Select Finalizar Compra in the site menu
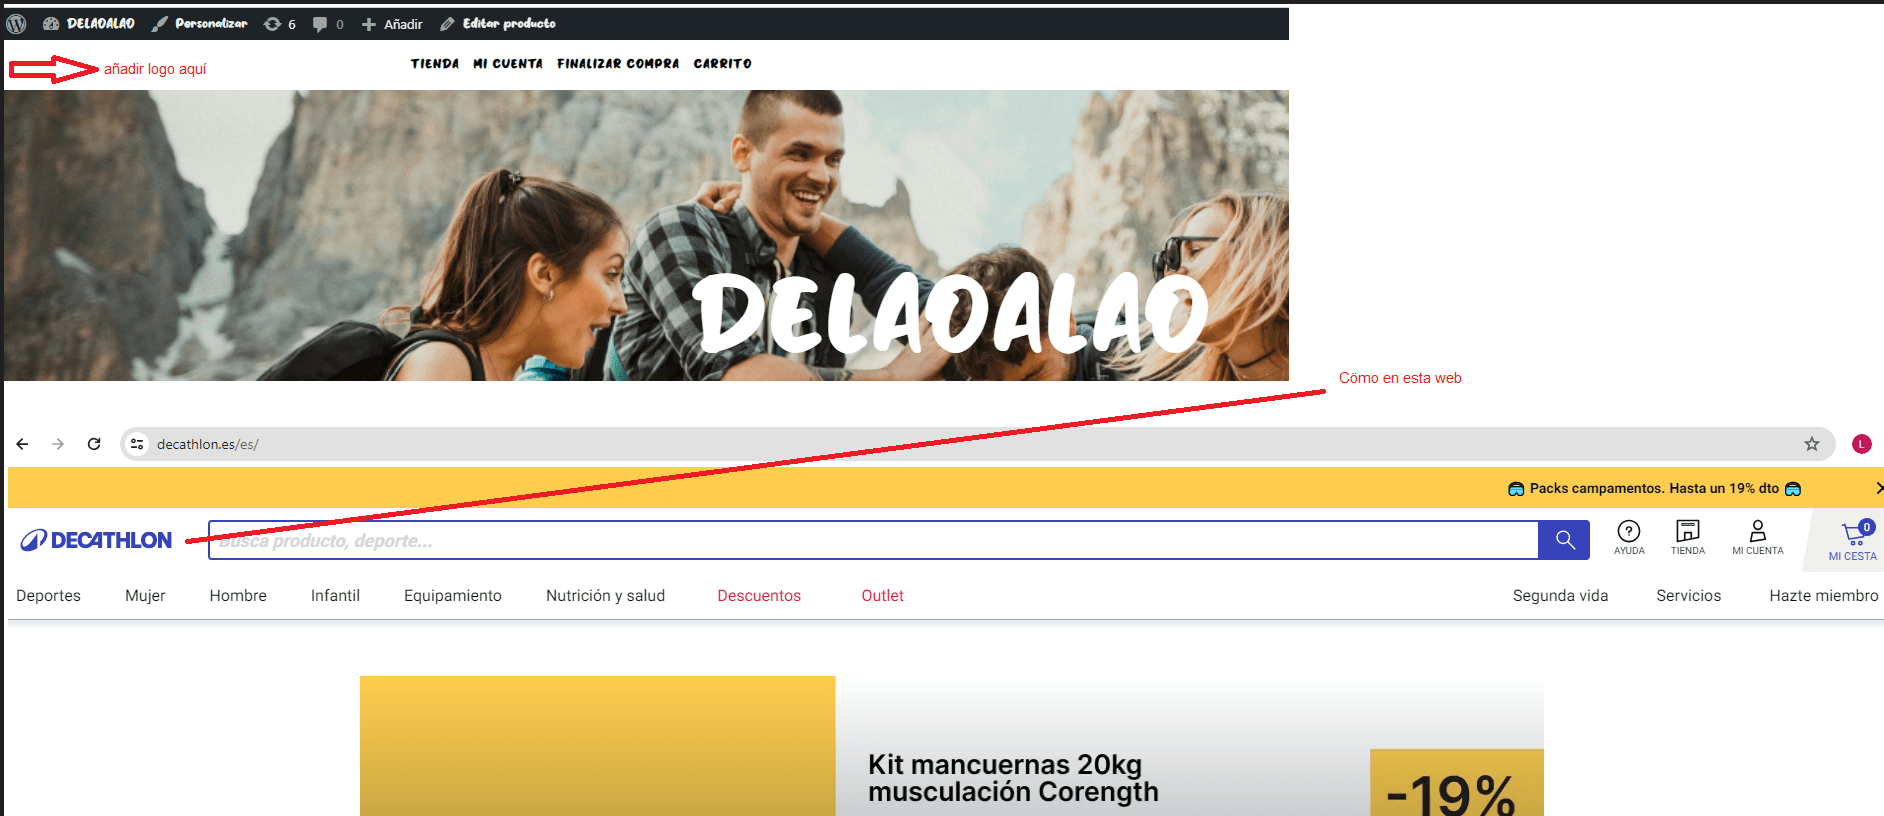Screen dimensions: 1884x816 [618, 63]
